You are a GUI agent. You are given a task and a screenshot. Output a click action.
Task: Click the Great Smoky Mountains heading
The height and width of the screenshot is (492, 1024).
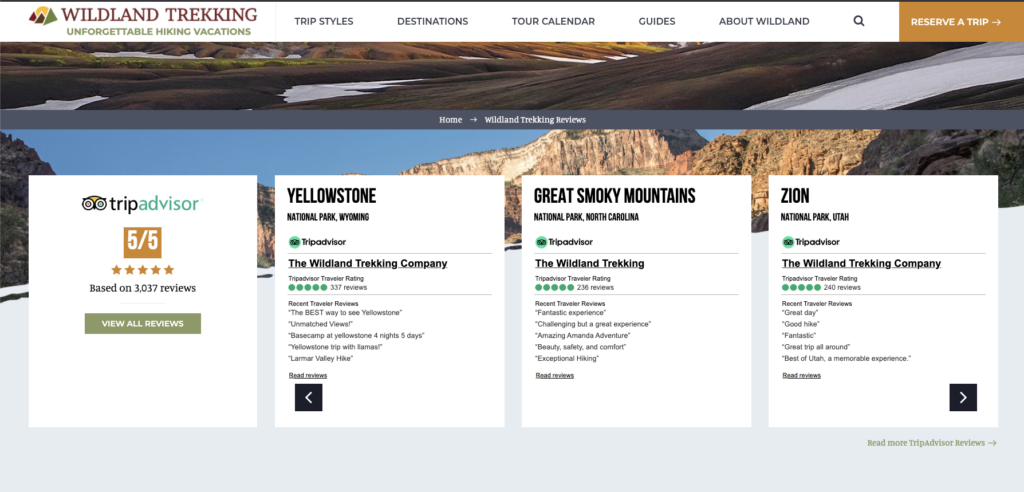[615, 196]
